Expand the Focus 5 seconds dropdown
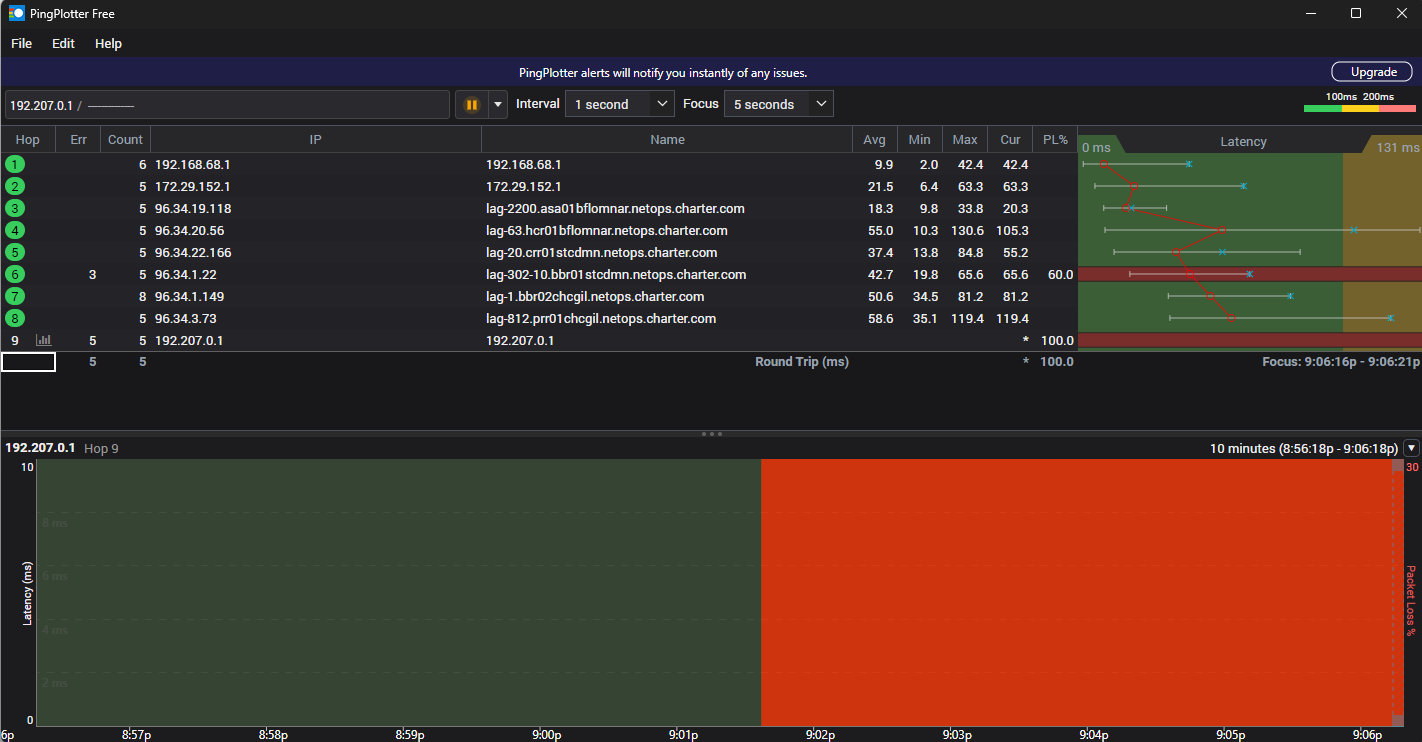 pos(779,104)
